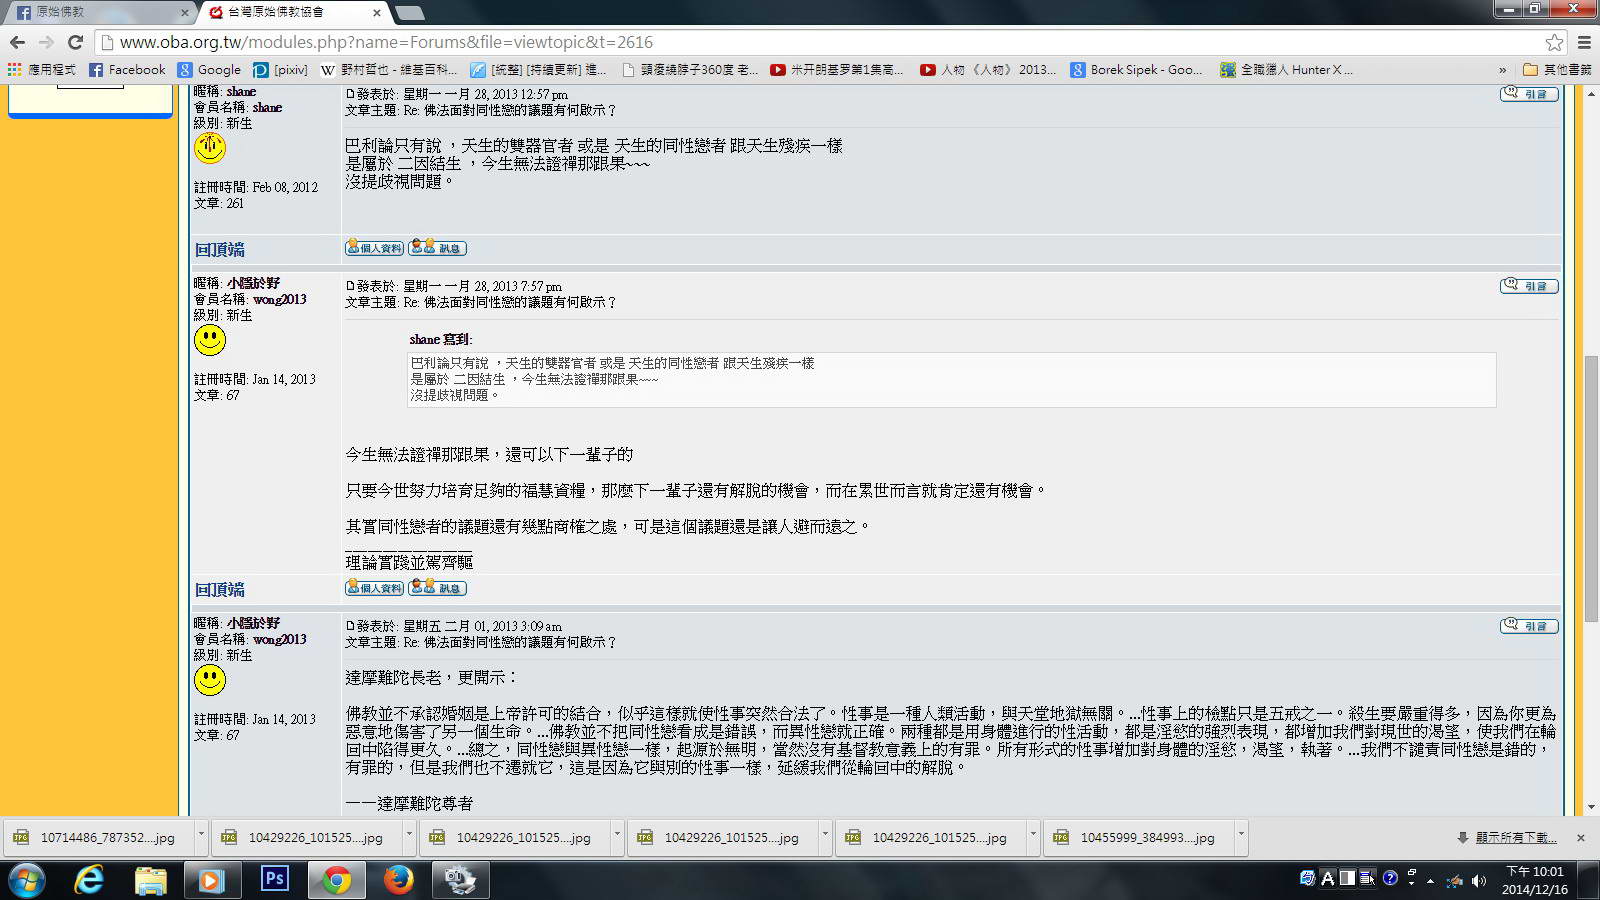Click quote icon on shane's post
Viewport: 1600px width, 900px height.
tap(1528, 94)
